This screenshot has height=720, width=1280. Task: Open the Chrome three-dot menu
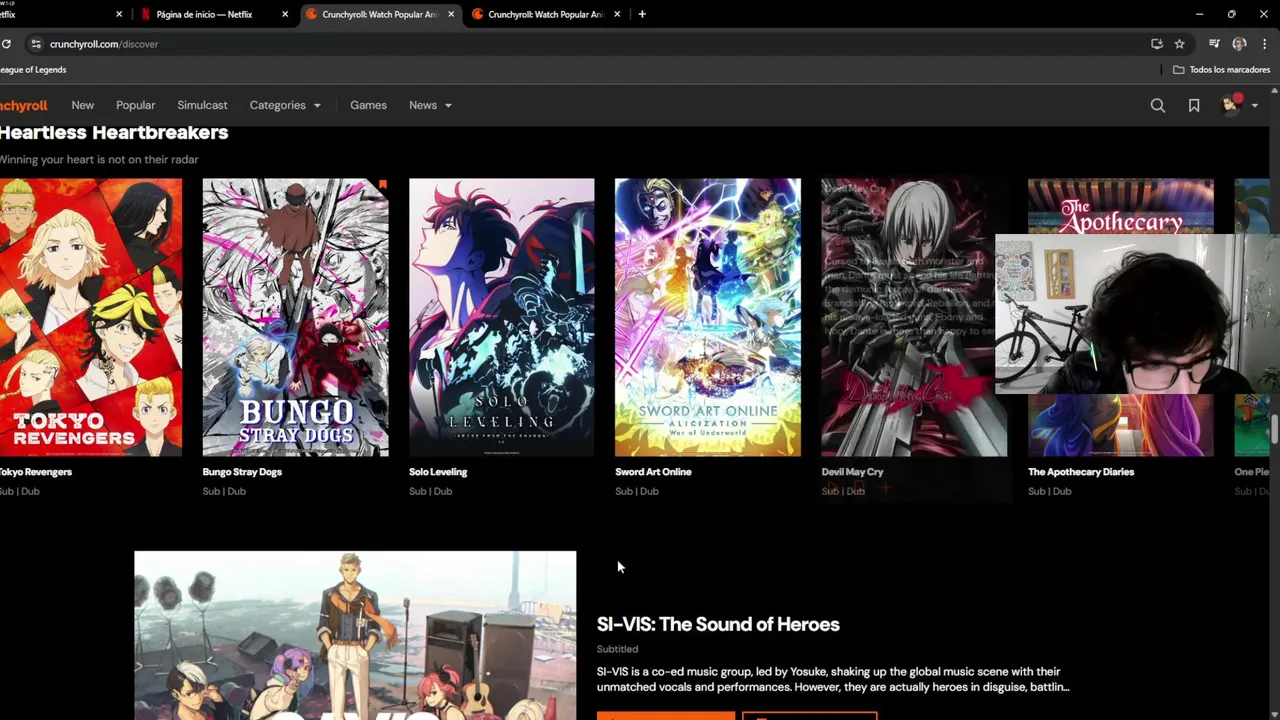(1265, 44)
